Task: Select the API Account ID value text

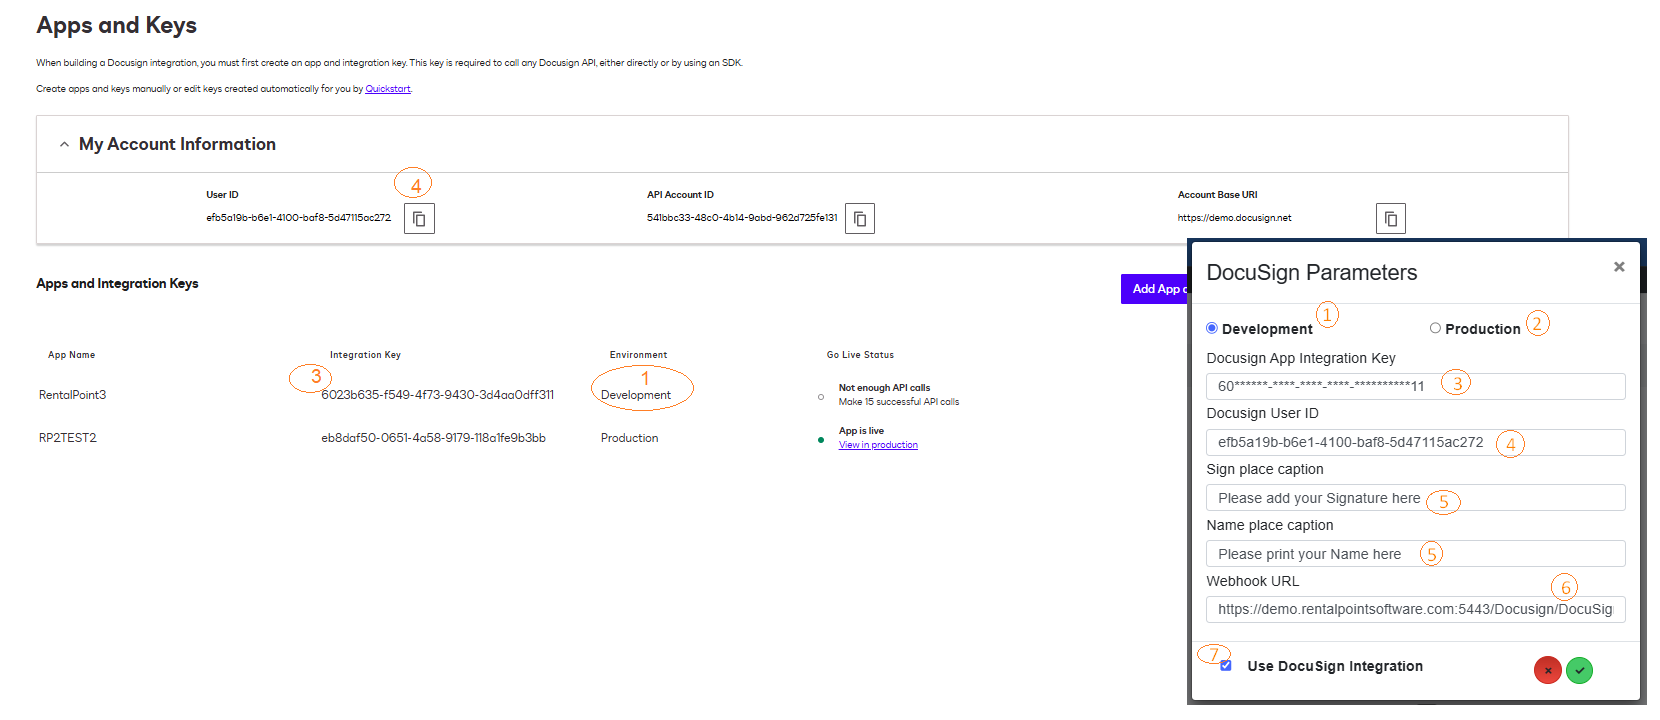Action: click(742, 218)
